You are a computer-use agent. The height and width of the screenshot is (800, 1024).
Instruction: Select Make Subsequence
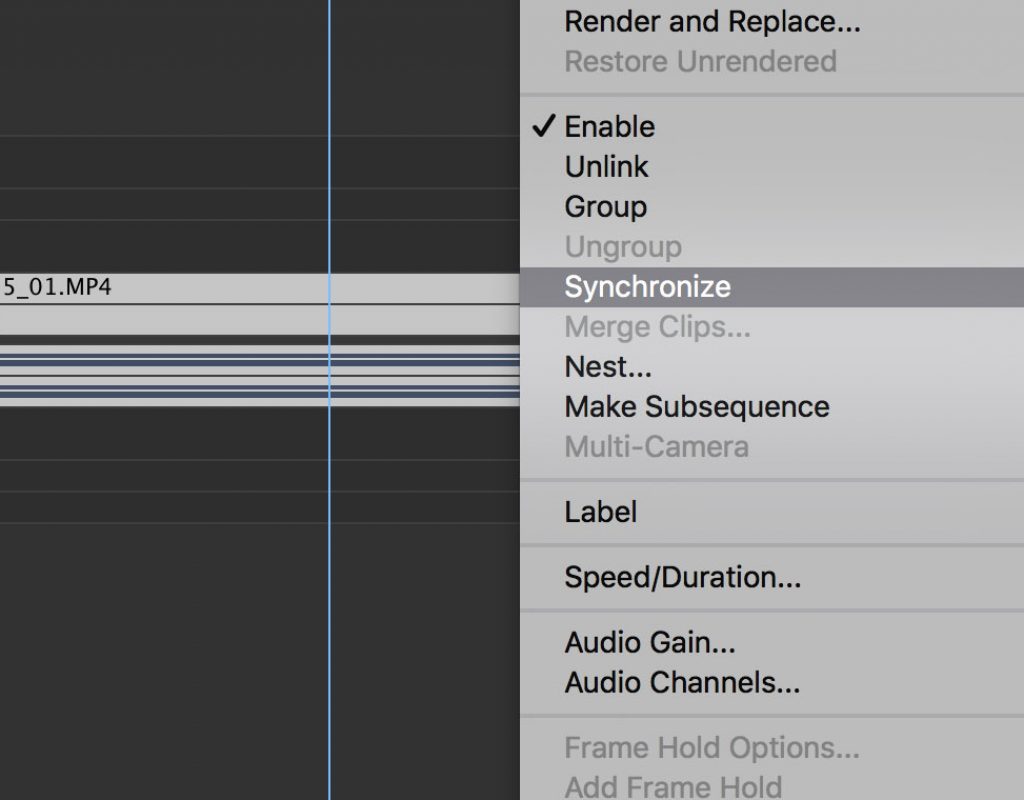tap(696, 407)
